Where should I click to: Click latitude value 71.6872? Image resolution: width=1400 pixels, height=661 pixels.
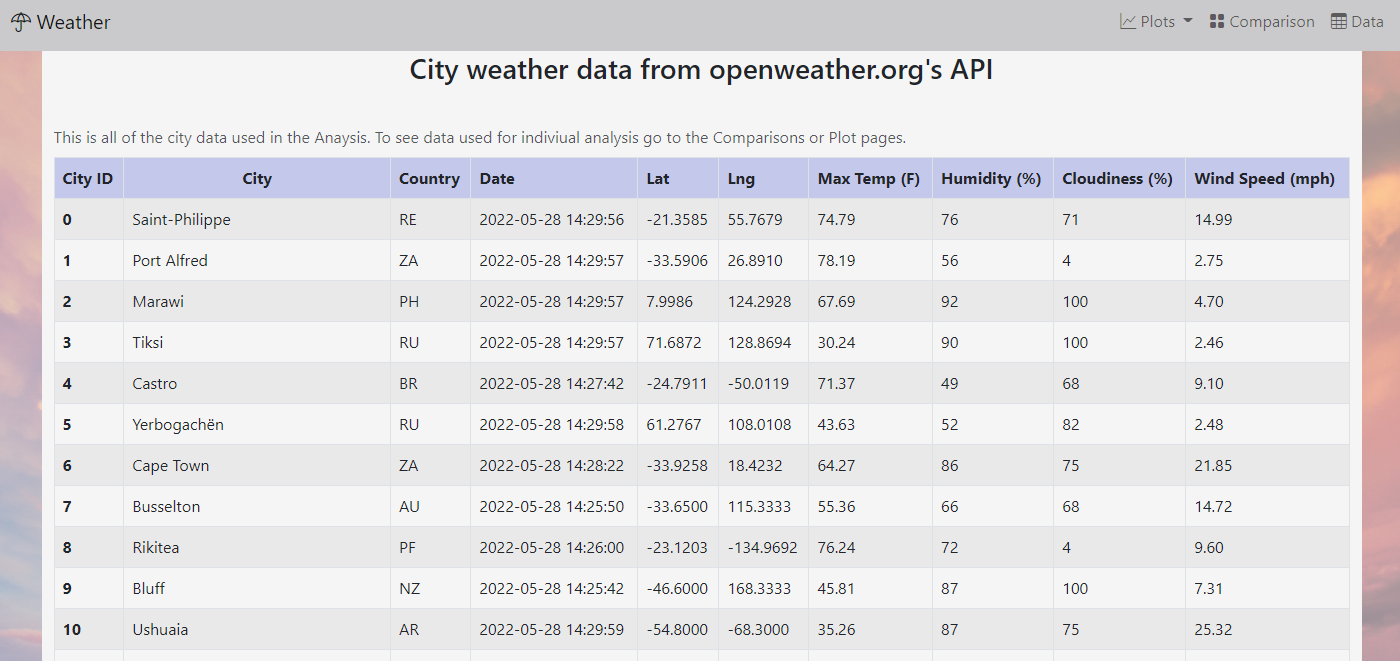674,342
